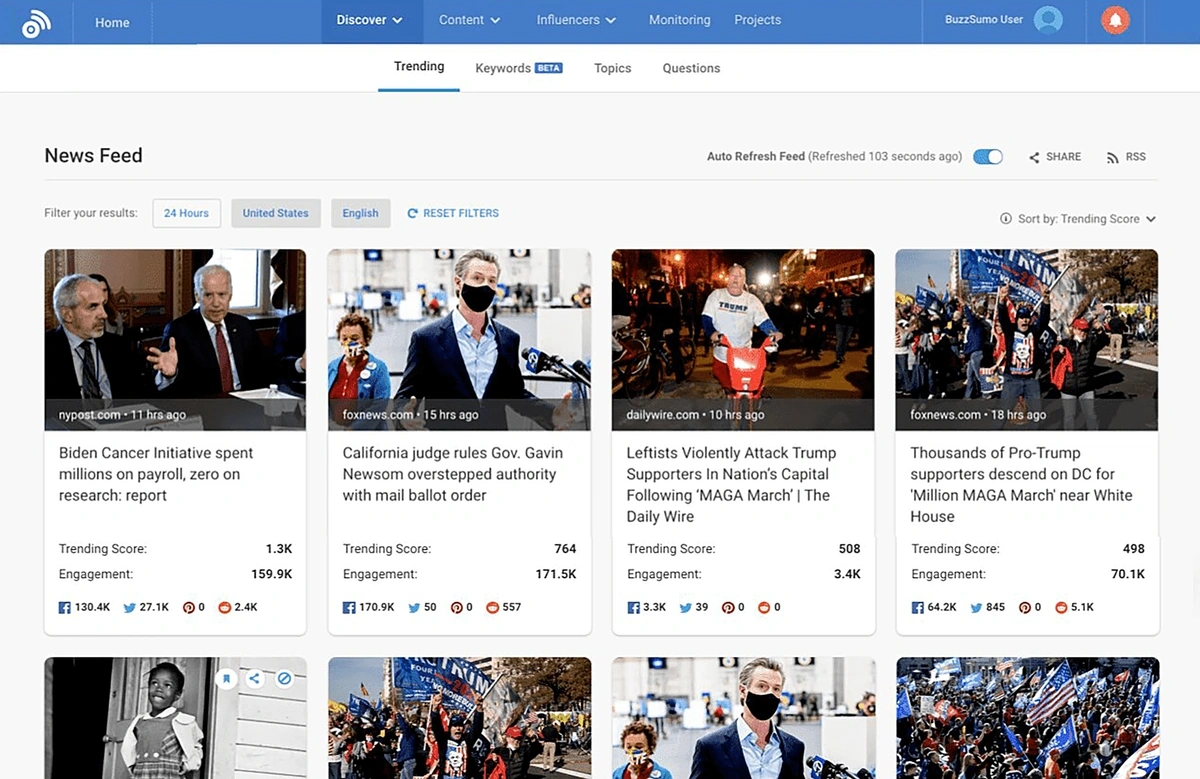Screen dimensions: 1200x779
Task: Click the RSS button label
Action: coord(1136,157)
